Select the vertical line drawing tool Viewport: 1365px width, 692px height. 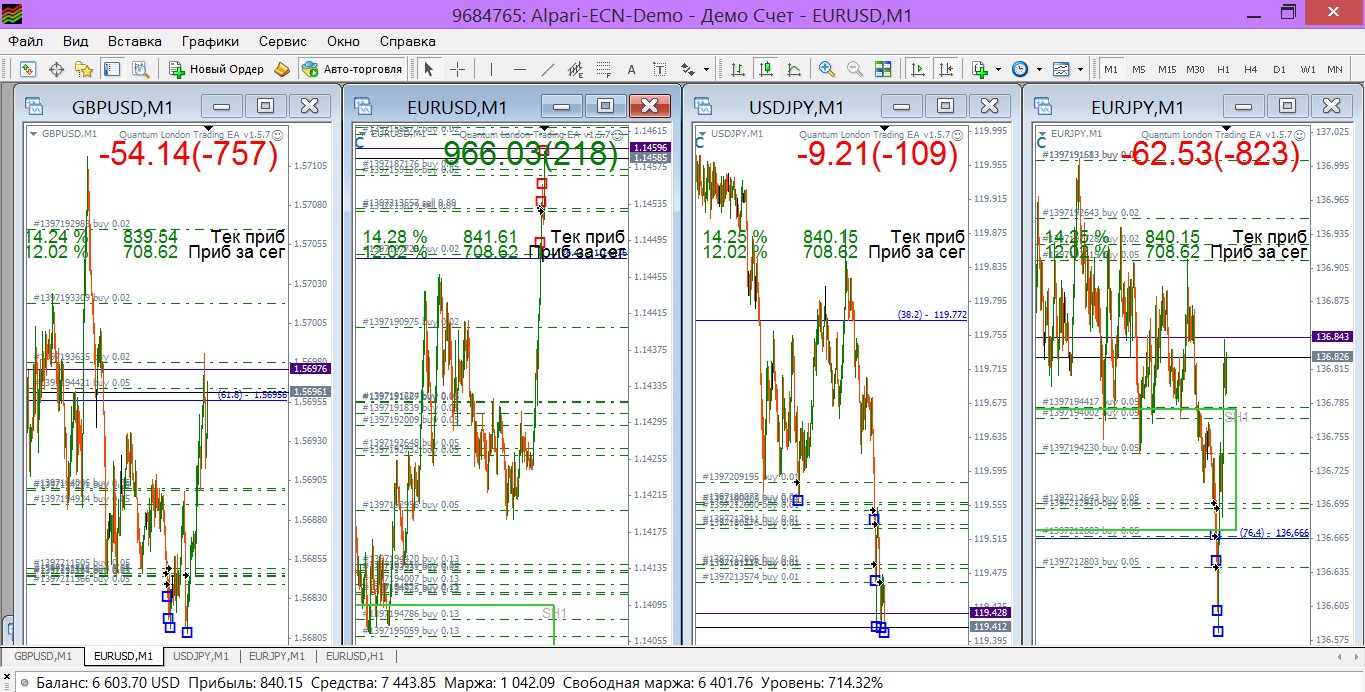pos(491,69)
